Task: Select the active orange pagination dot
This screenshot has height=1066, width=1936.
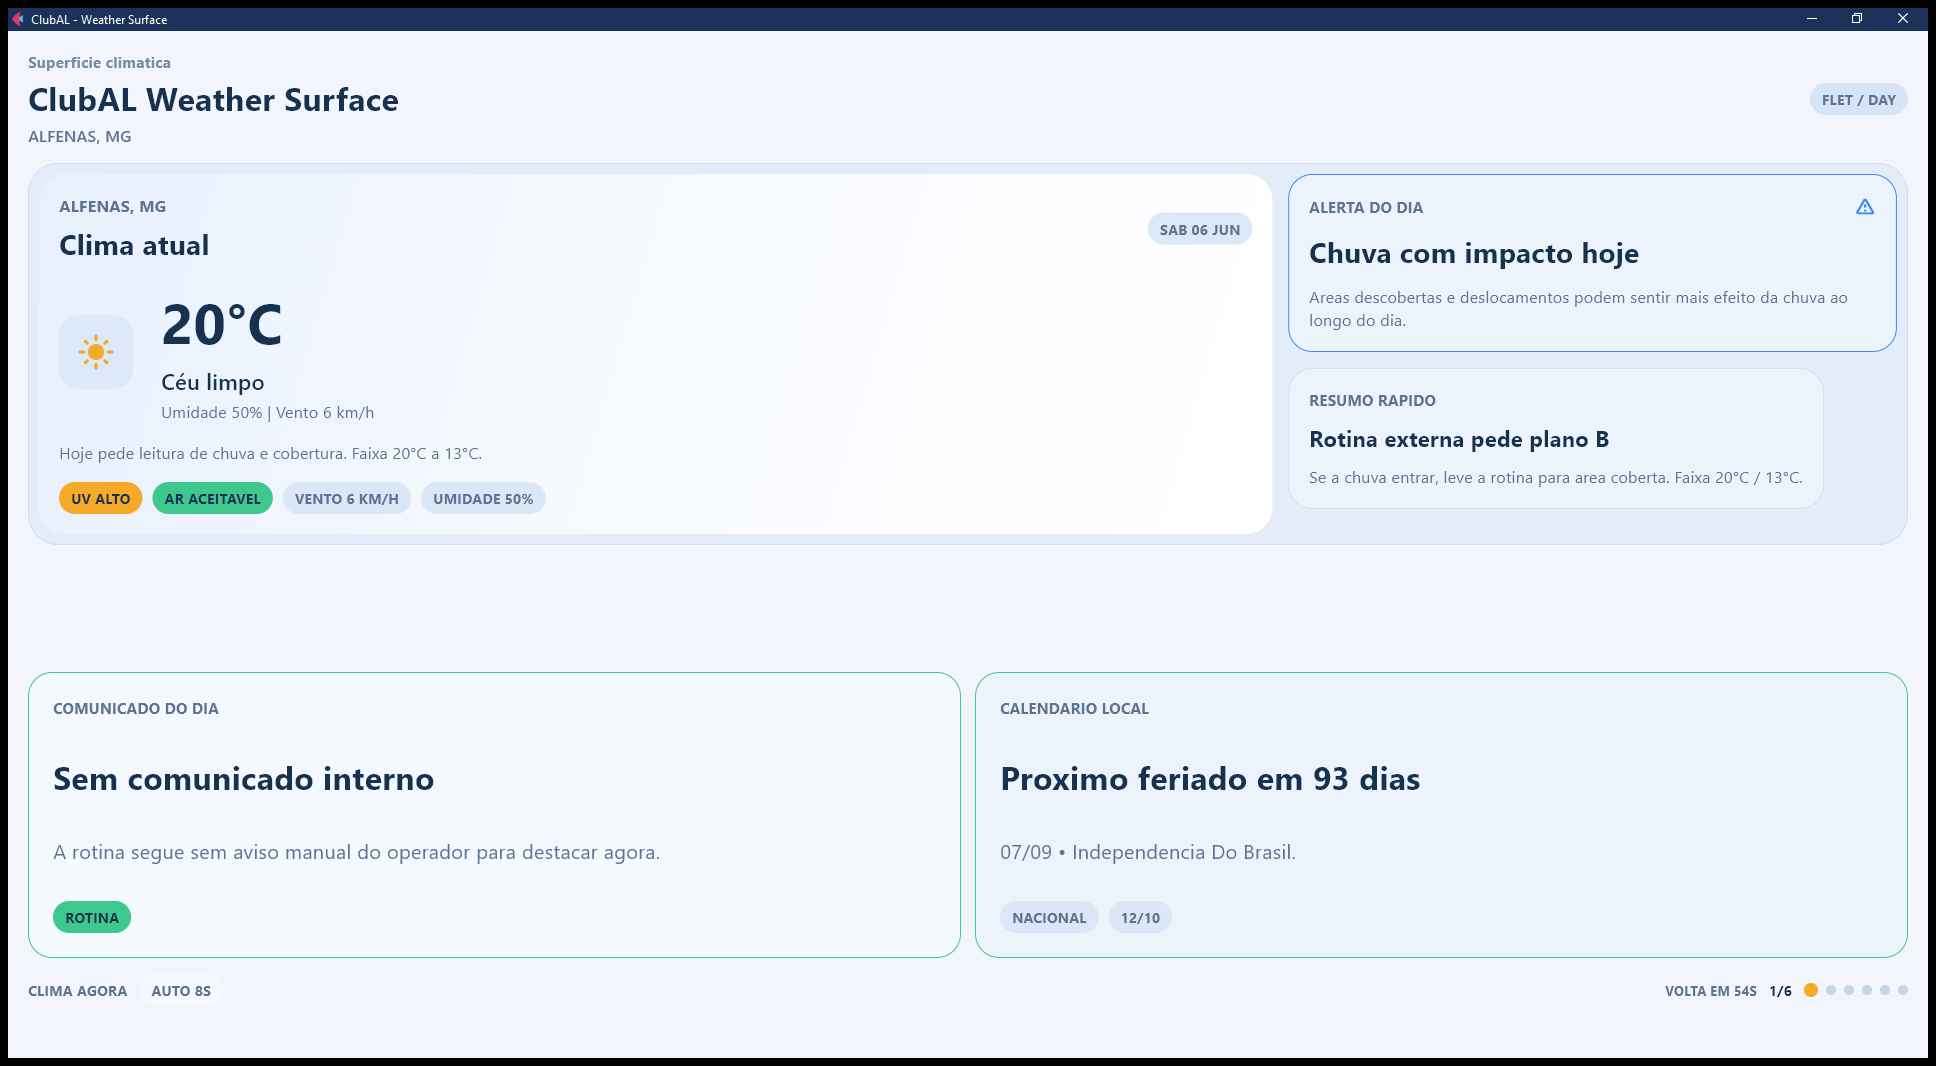Action: click(1811, 990)
